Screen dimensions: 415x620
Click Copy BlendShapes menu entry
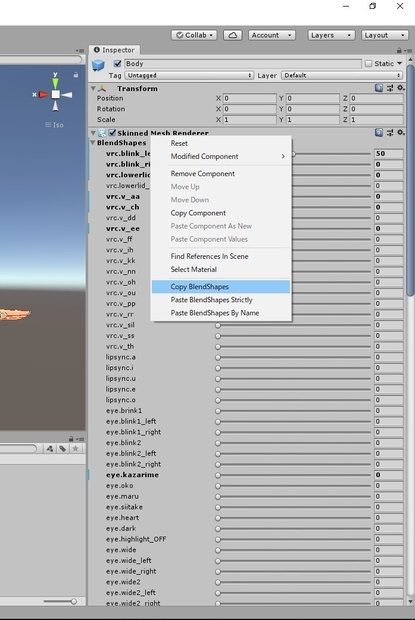(x=221, y=287)
